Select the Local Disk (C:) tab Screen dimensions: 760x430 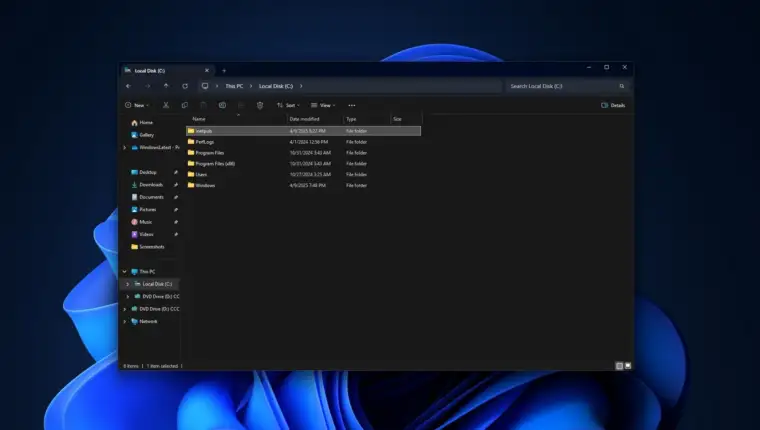(x=167, y=70)
